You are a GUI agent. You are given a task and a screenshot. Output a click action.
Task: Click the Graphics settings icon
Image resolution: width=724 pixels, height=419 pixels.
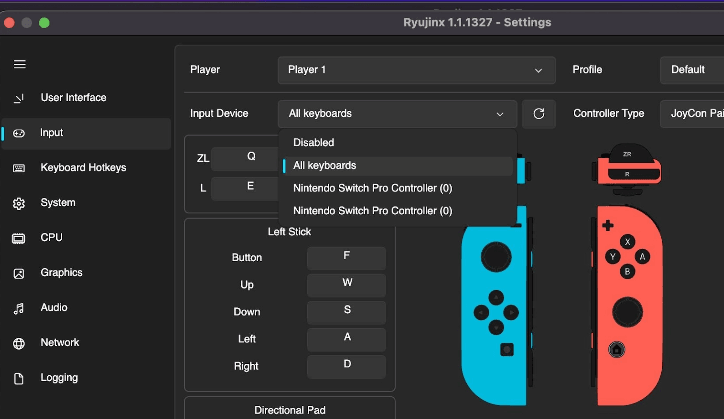click(19, 273)
